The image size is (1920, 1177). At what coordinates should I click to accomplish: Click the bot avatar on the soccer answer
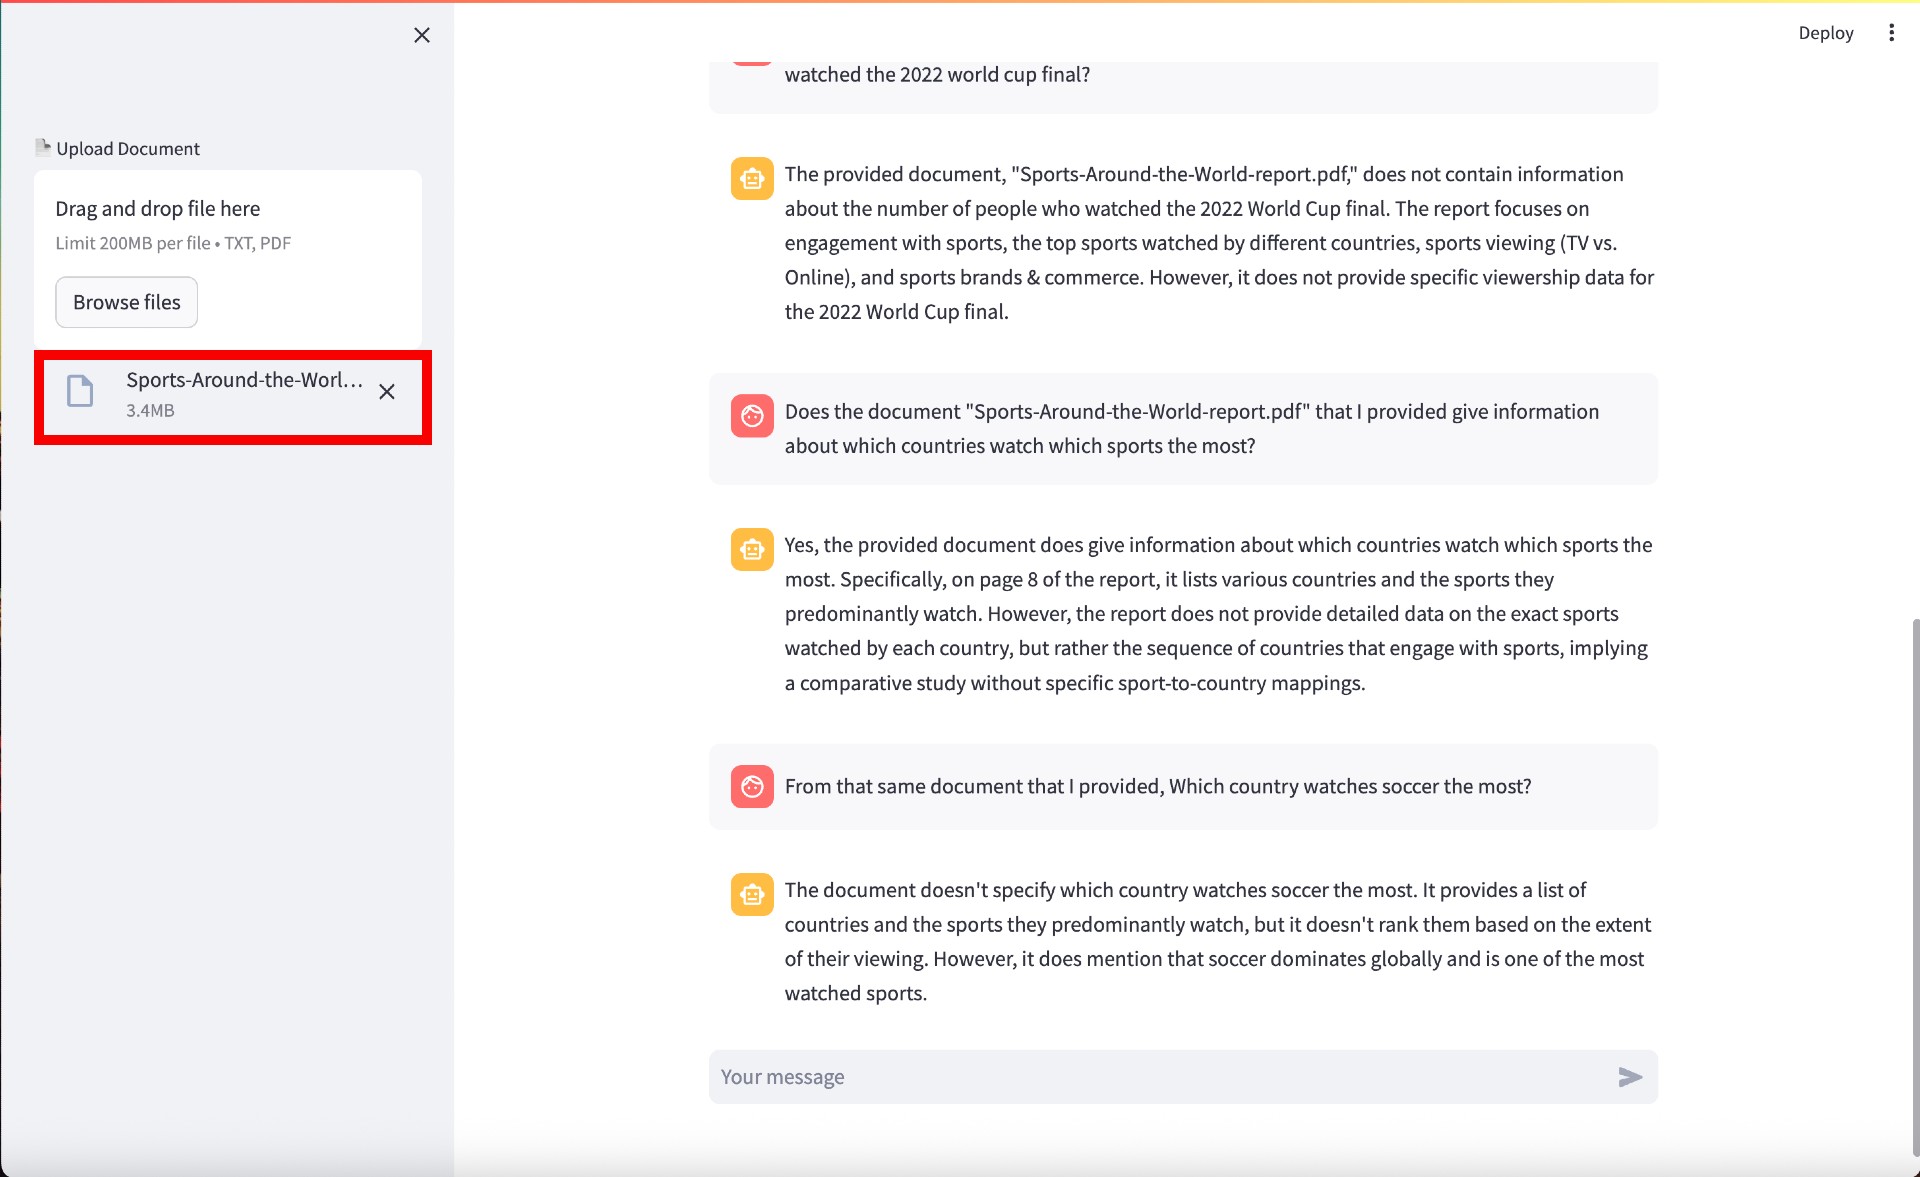pos(752,894)
